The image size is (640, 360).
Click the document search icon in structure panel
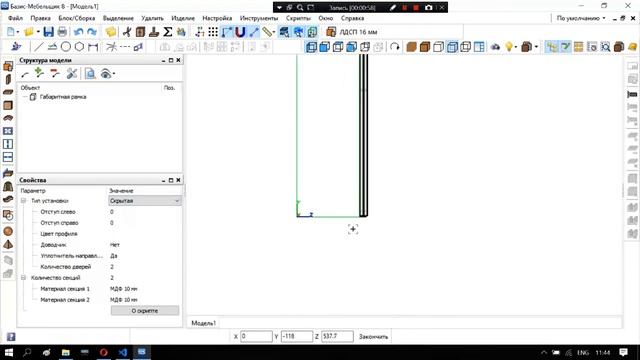pyautogui.click(x=90, y=73)
